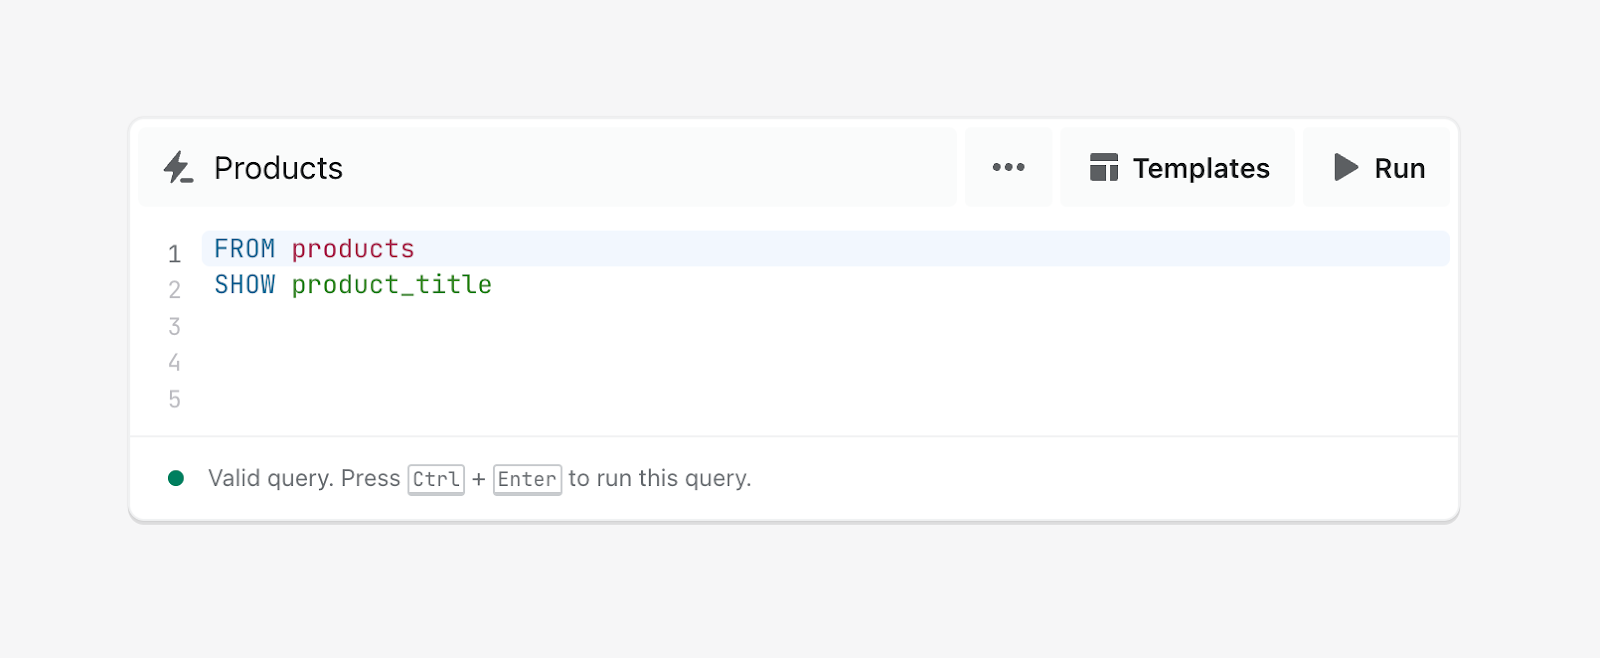Open the three-dot more options menu

(x=1008, y=167)
